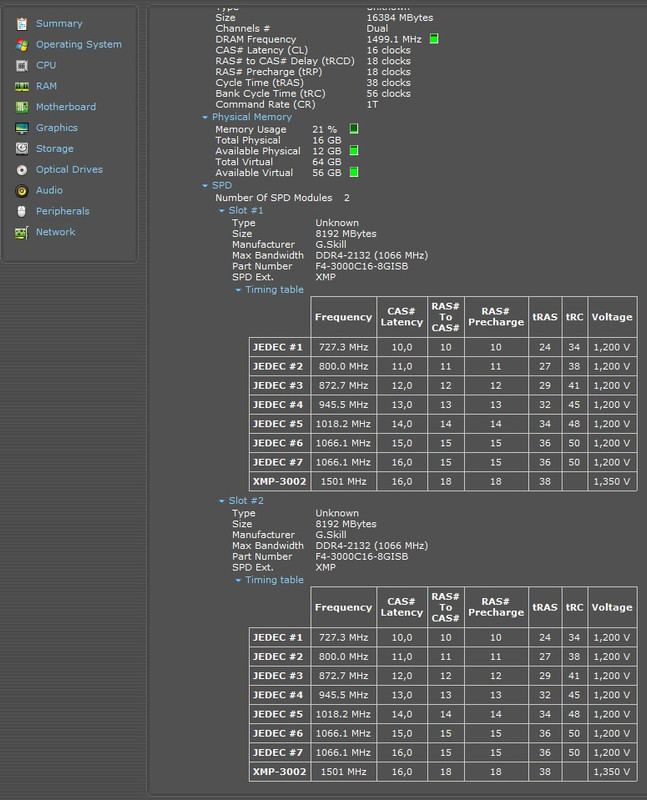Click the RAM module icon

tap(21, 86)
